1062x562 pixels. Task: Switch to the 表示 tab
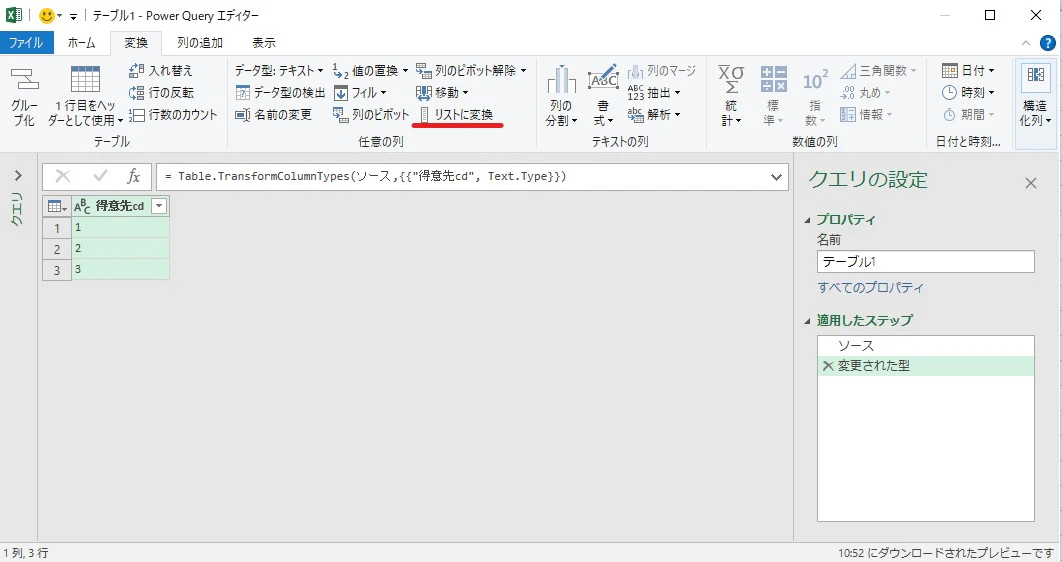pyautogui.click(x=263, y=43)
